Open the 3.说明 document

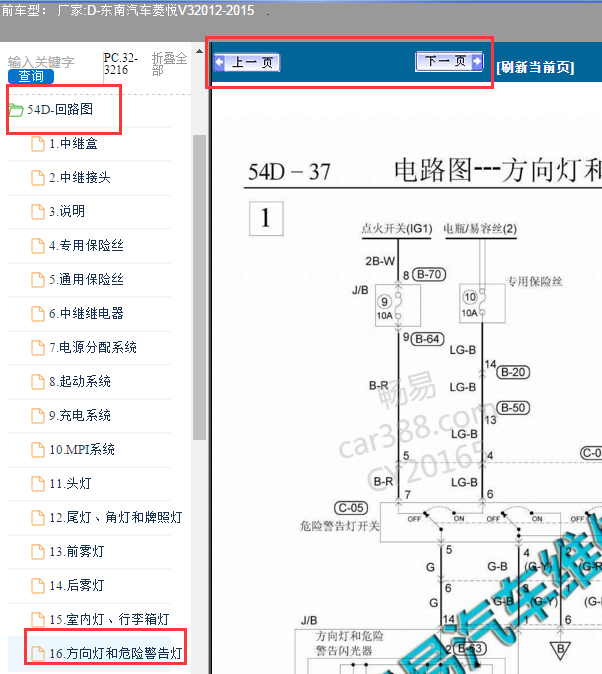point(67,211)
